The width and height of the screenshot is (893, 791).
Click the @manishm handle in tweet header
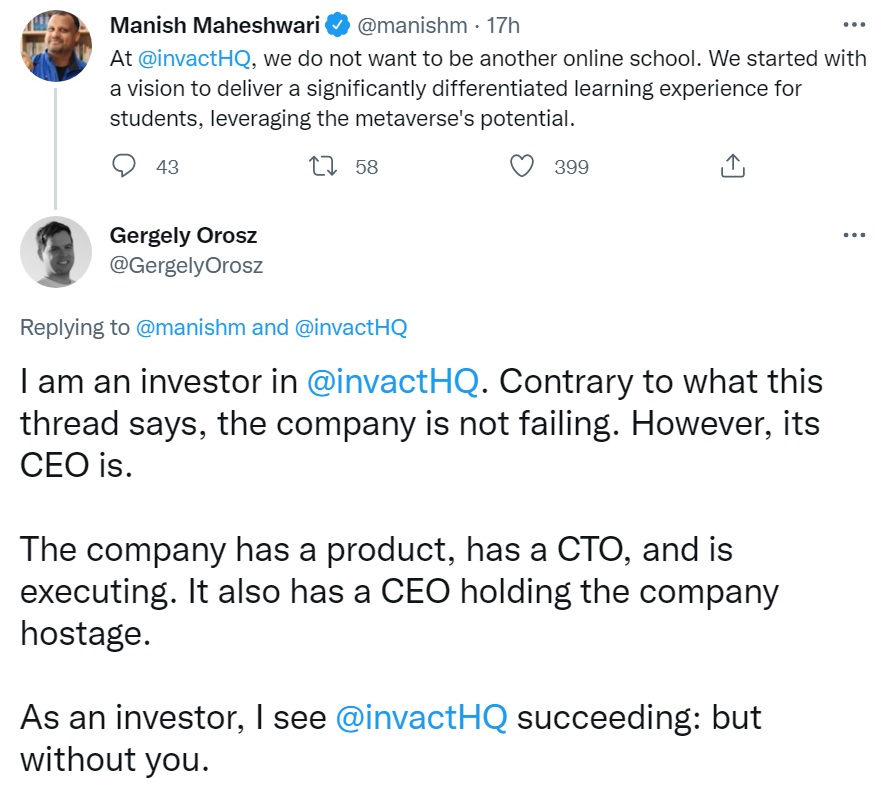[x=412, y=25]
